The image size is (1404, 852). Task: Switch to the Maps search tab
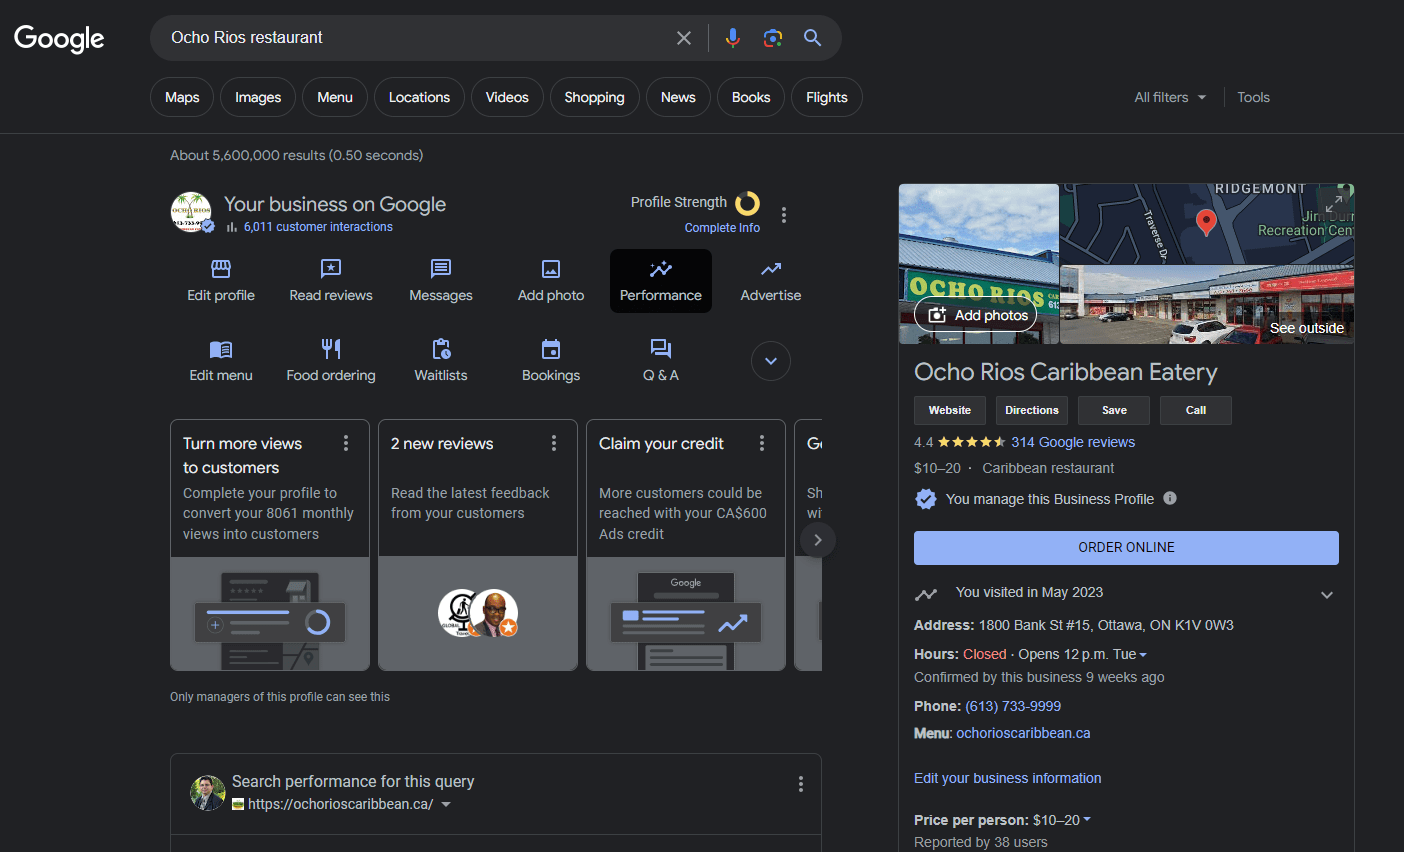[x=182, y=97]
